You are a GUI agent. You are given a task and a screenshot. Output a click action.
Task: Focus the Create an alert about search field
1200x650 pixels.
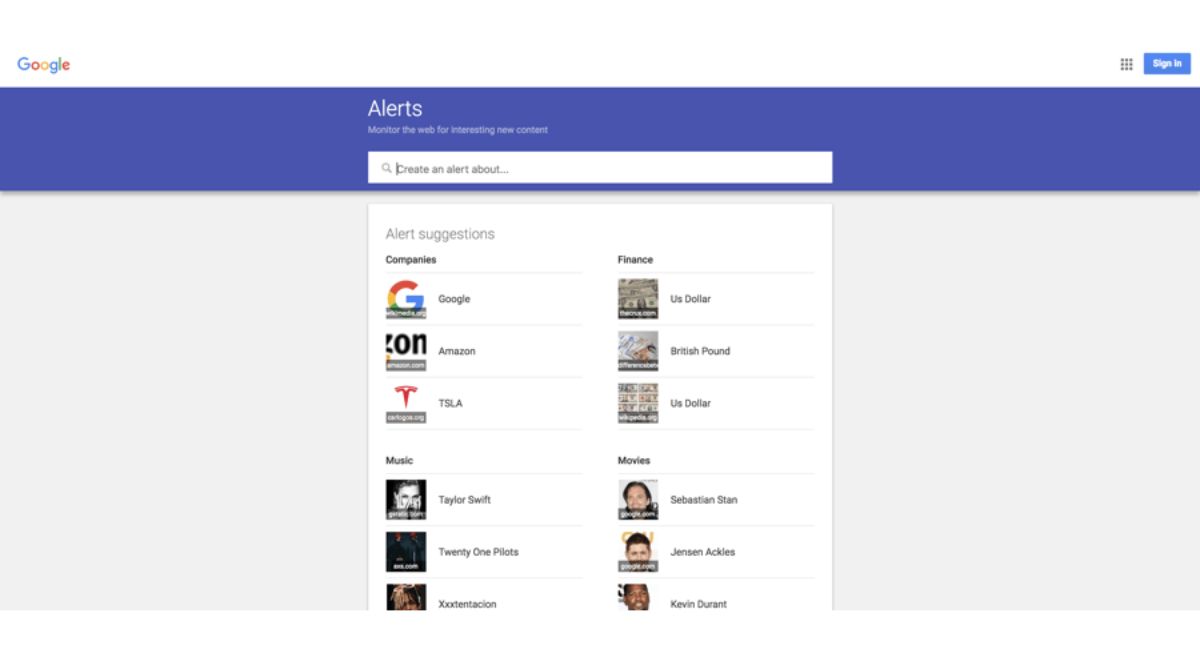tap(600, 168)
